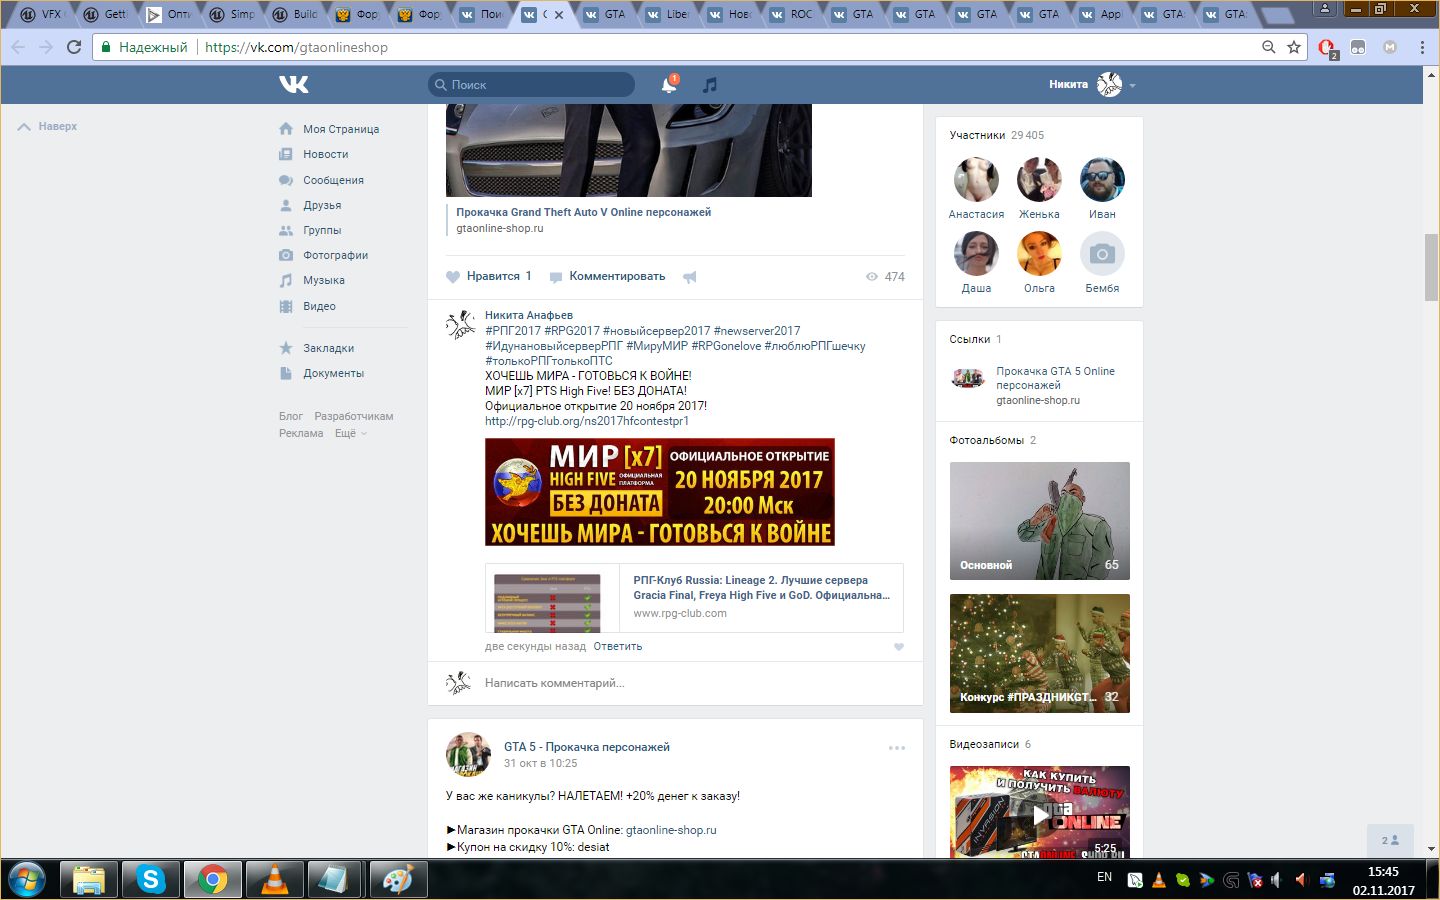1440x900 pixels.
Task: Open the Основной photo album
Action: 1040,521
